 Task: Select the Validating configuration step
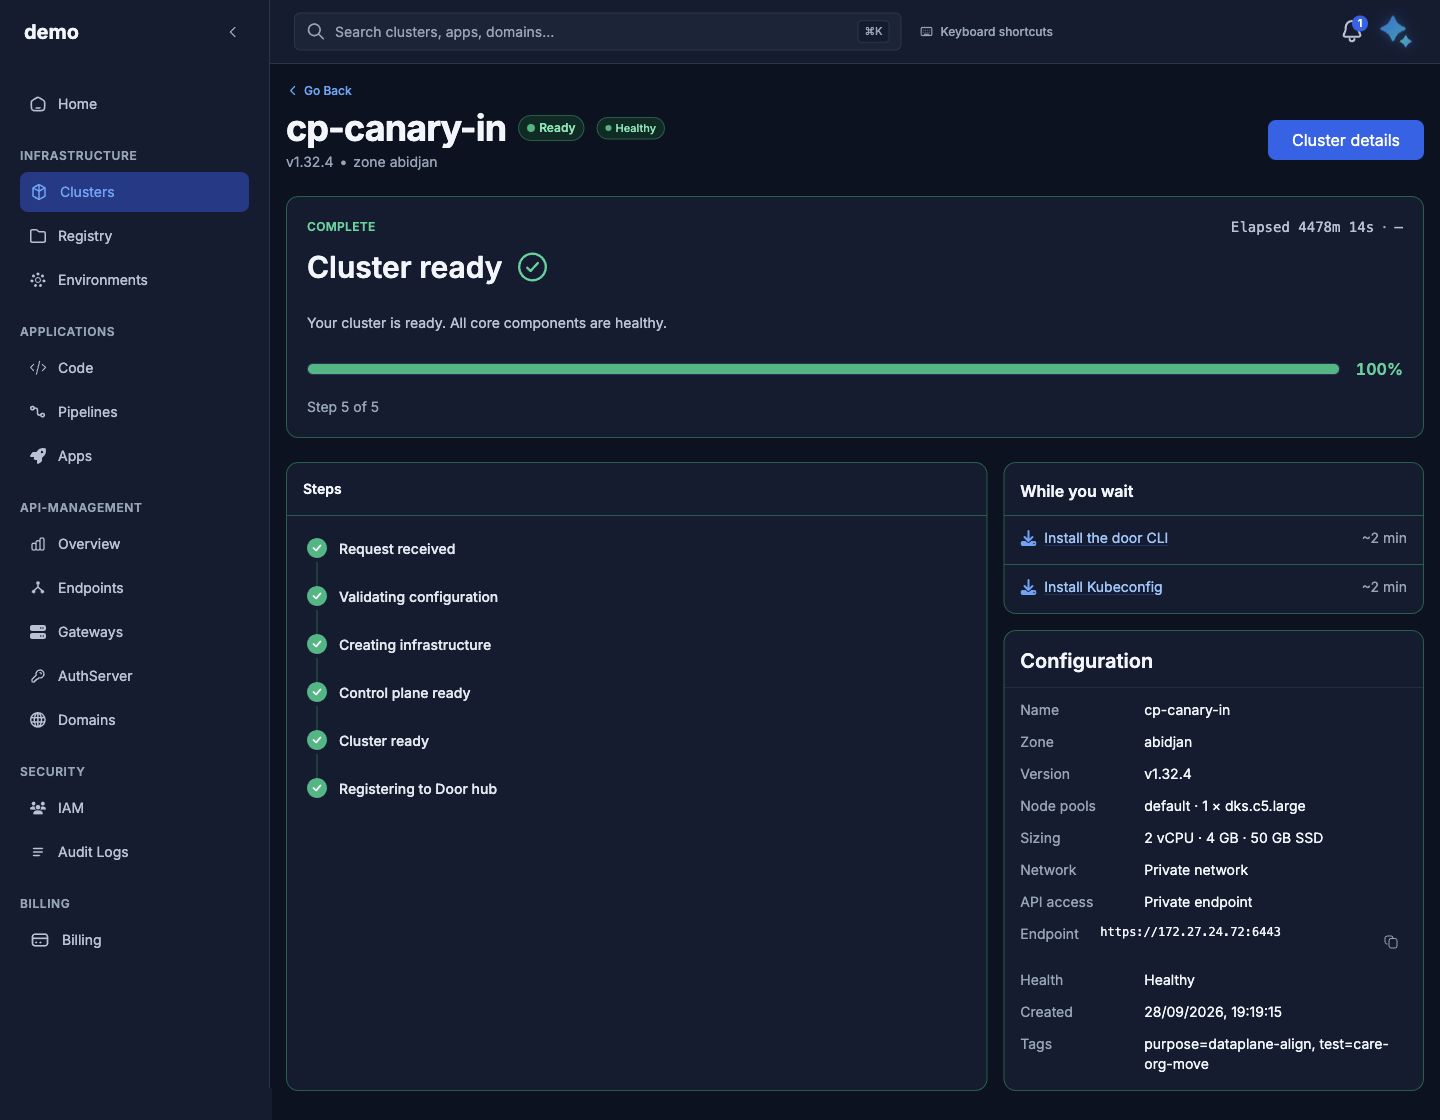coord(418,597)
